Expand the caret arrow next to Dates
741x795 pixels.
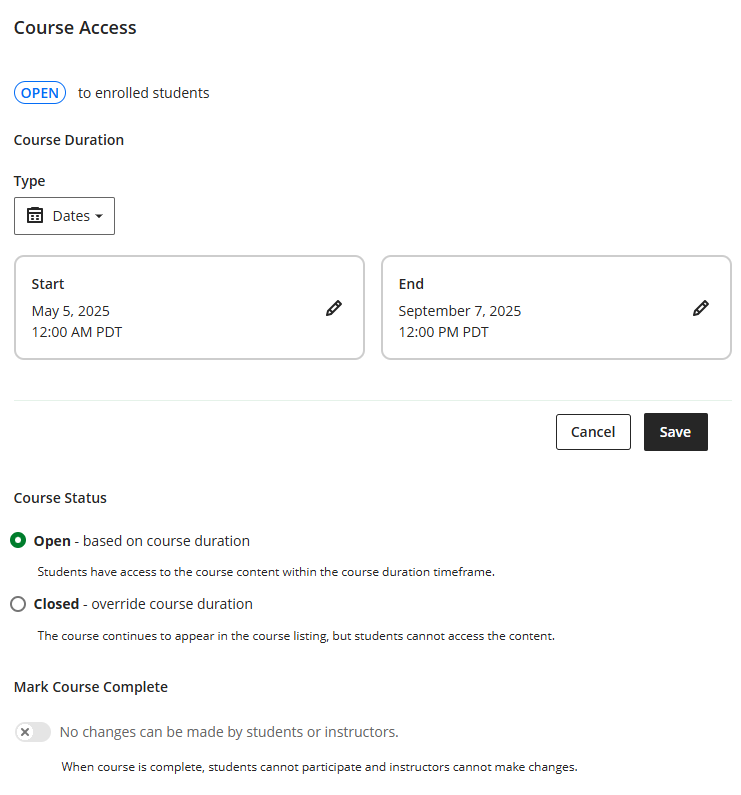(99, 217)
